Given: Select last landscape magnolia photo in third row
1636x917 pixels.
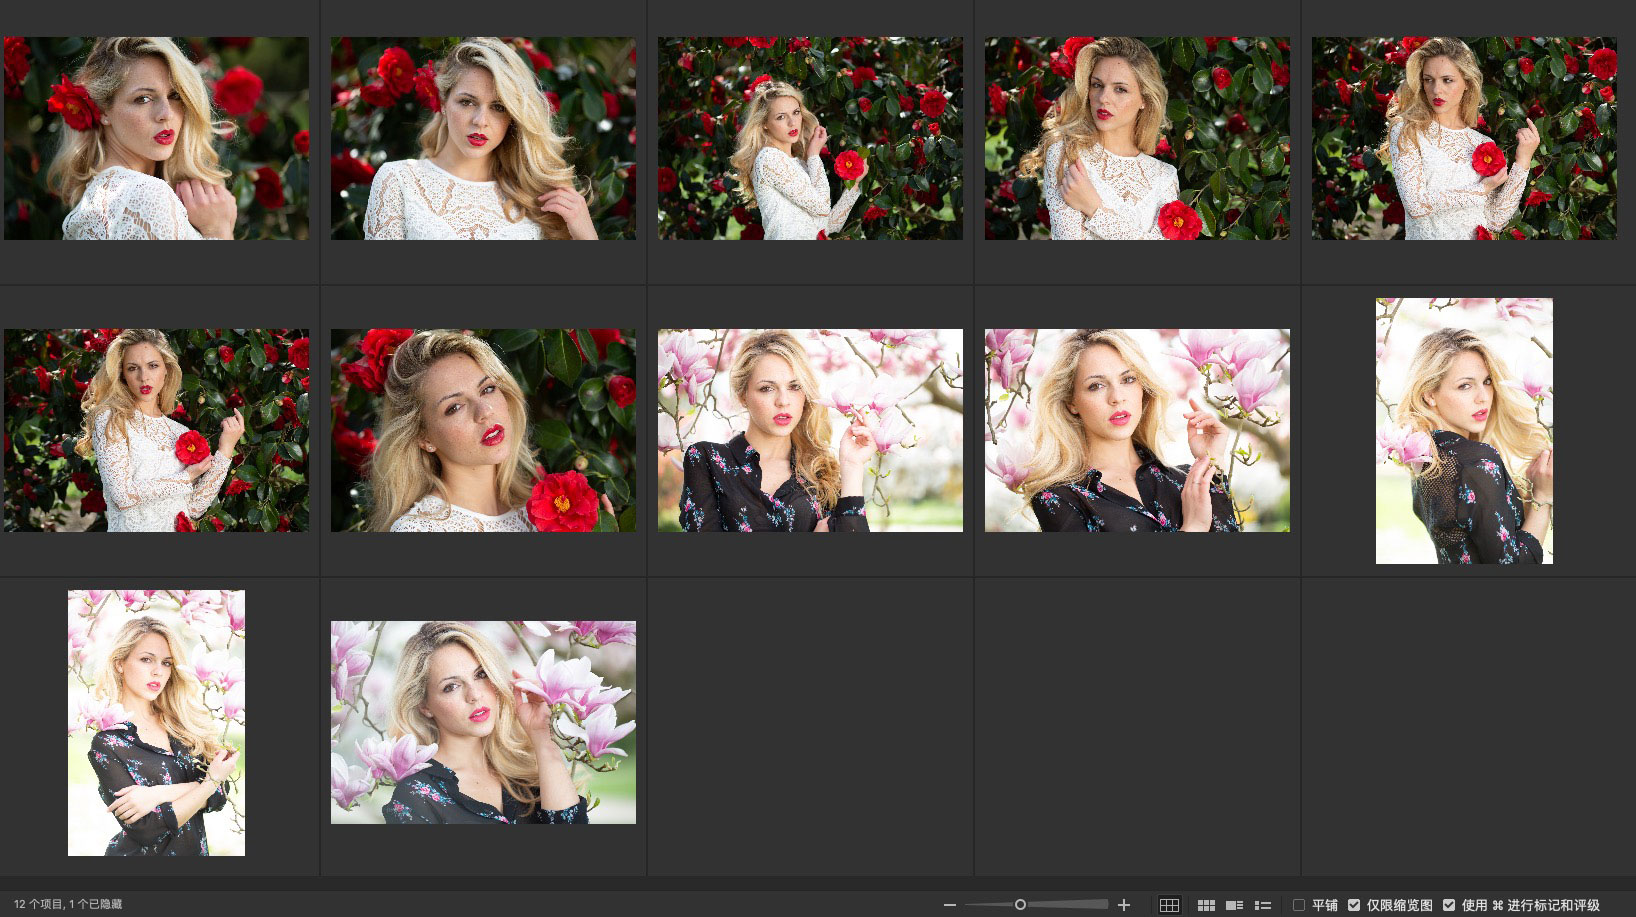Looking at the screenshot, I should click(483, 722).
